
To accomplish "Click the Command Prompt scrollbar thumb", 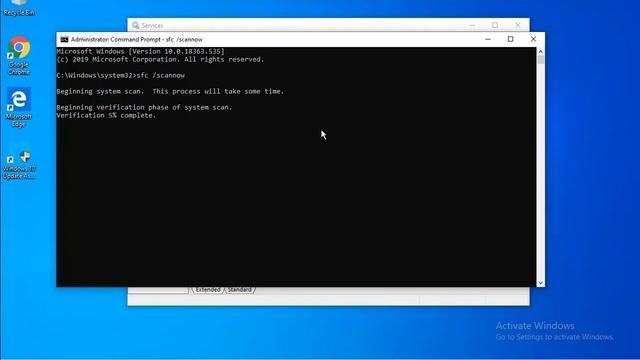I will 540,60.
